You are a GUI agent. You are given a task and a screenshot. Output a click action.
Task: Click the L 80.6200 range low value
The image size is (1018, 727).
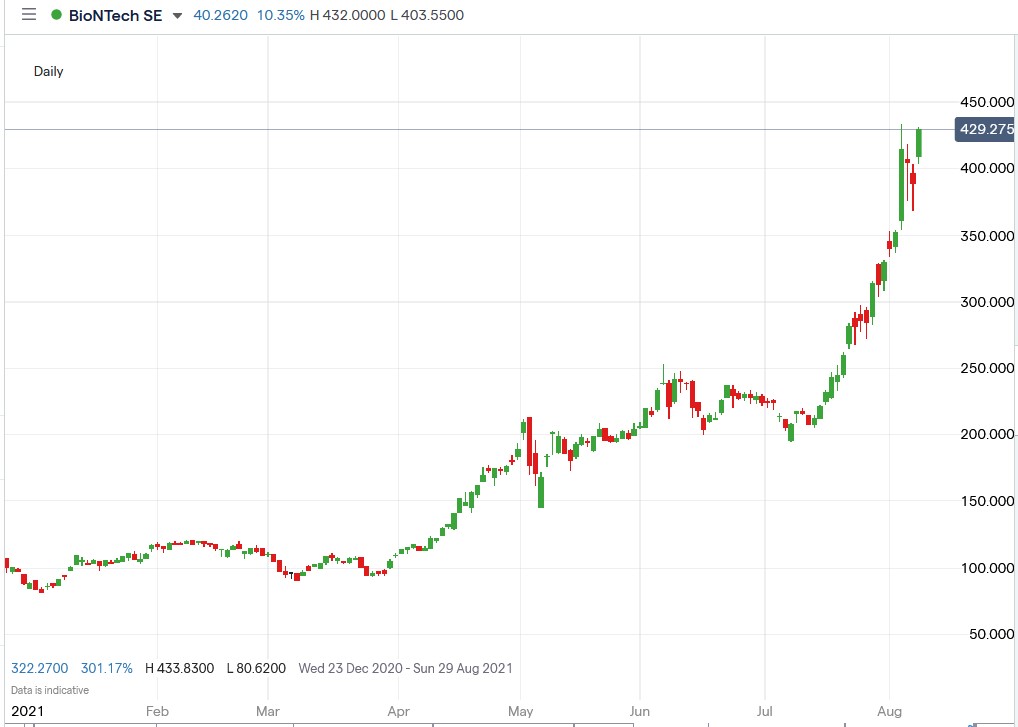pyautogui.click(x=255, y=668)
